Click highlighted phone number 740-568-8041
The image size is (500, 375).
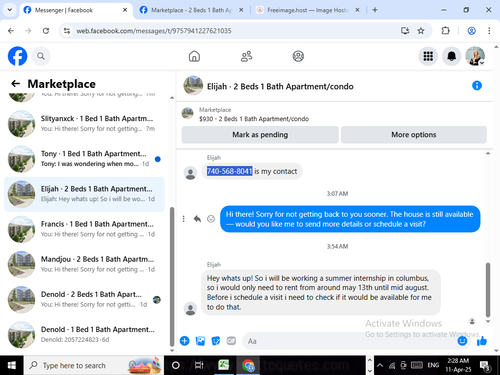(x=229, y=171)
